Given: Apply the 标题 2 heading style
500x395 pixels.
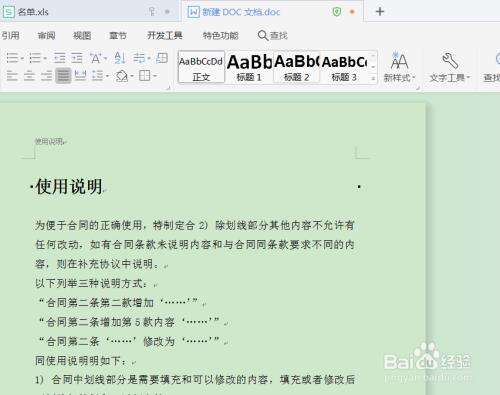Looking at the screenshot, I should point(296,67).
